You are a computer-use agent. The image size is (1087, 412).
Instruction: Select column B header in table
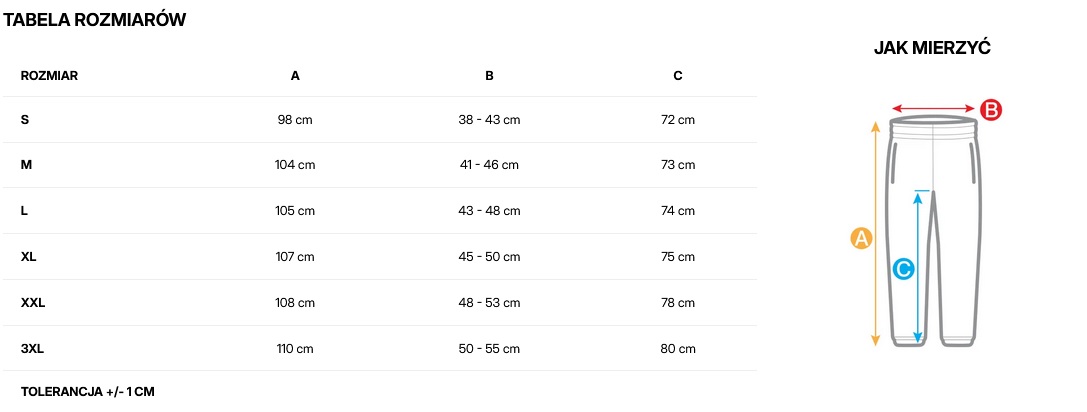point(489,76)
